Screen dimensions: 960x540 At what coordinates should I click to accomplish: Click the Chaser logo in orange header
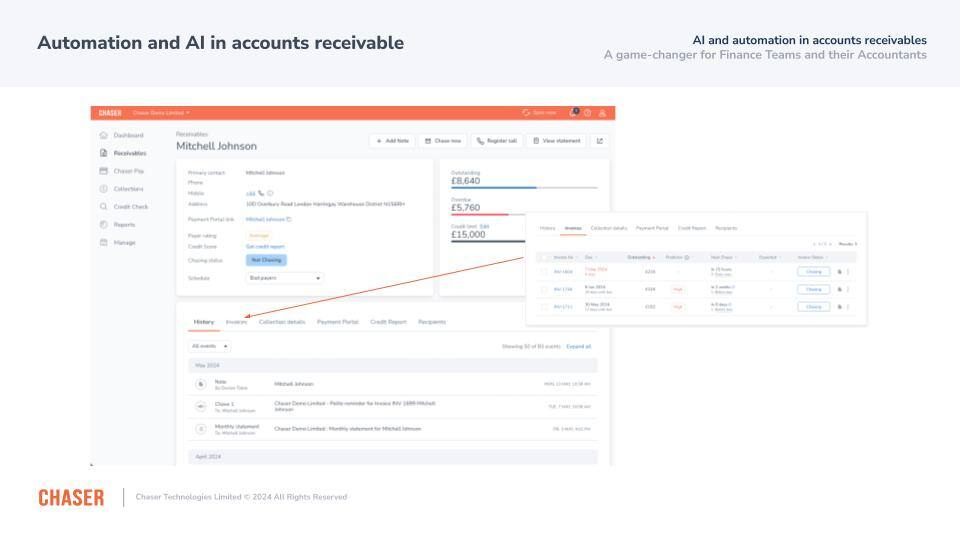pyautogui.click(x=110, y=113)
